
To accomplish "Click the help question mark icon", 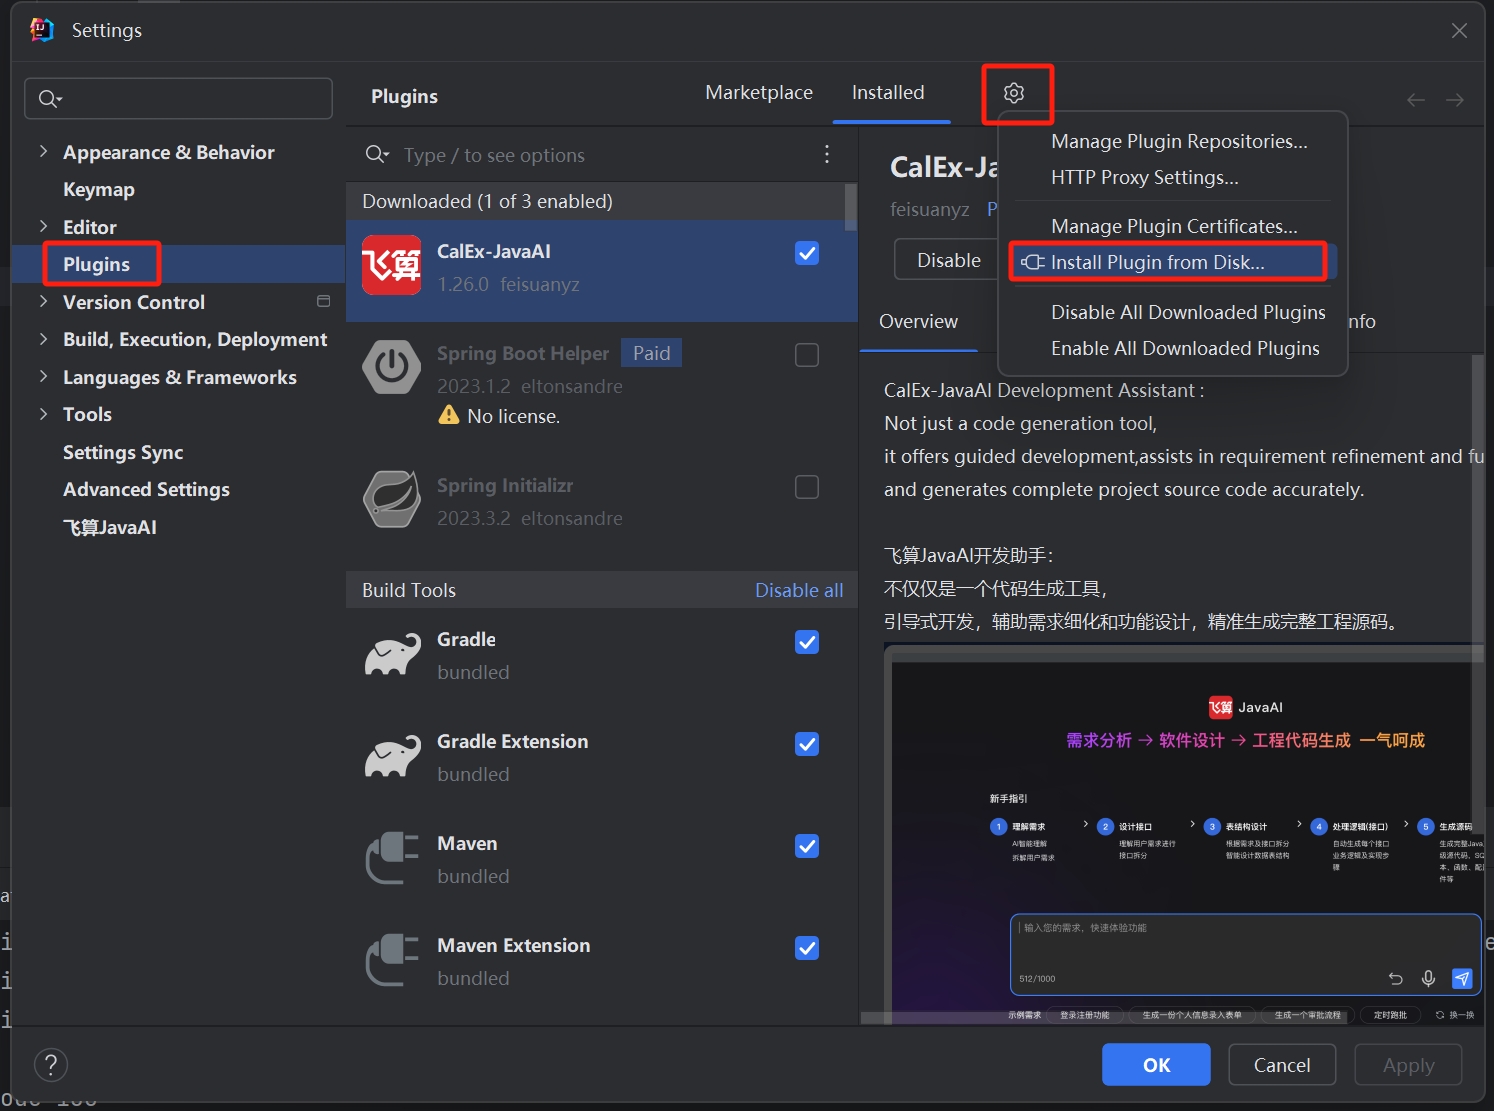I will (x=51, y=1065).
